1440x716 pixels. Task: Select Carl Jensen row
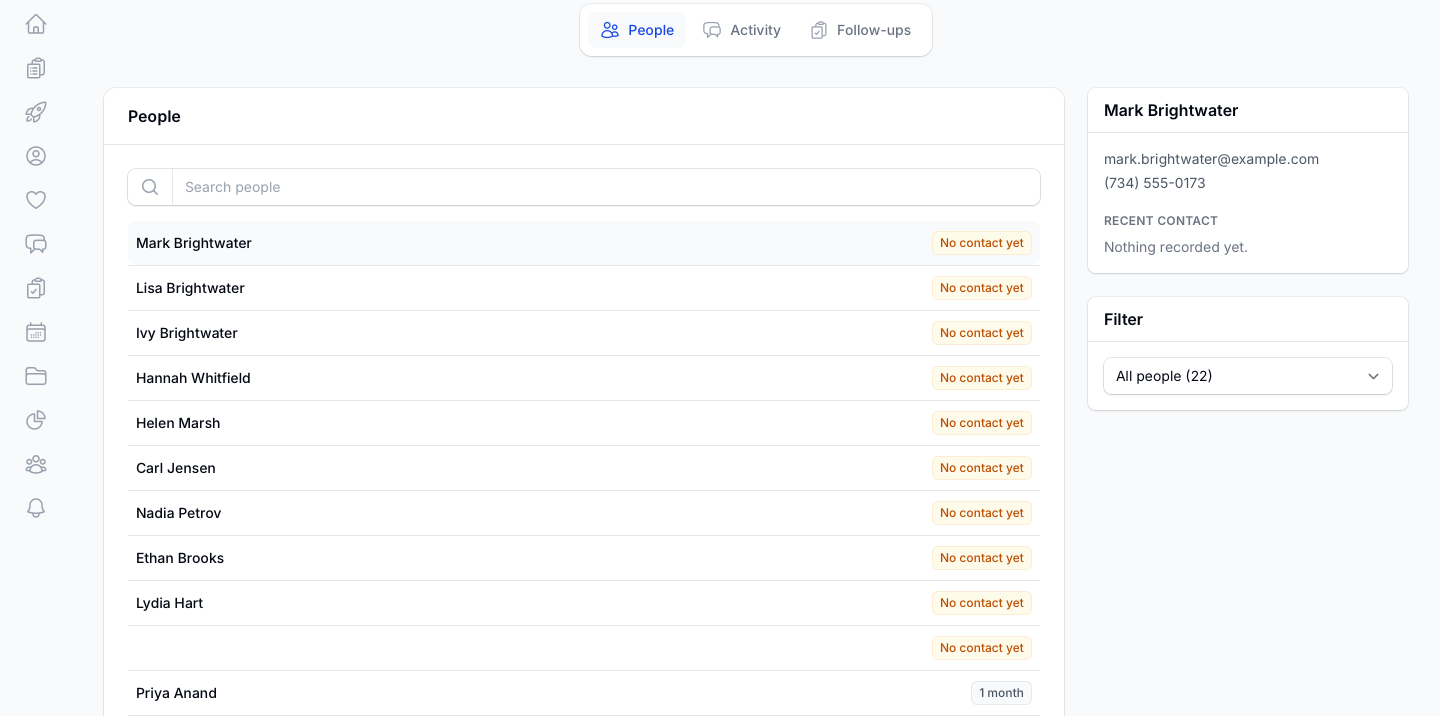(584, 468)
